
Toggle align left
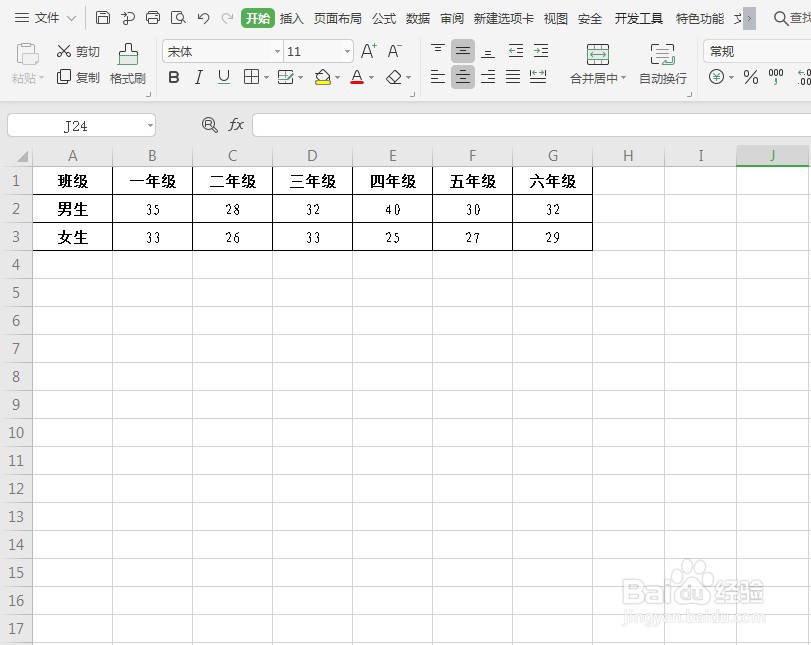(x=438, y=77)
